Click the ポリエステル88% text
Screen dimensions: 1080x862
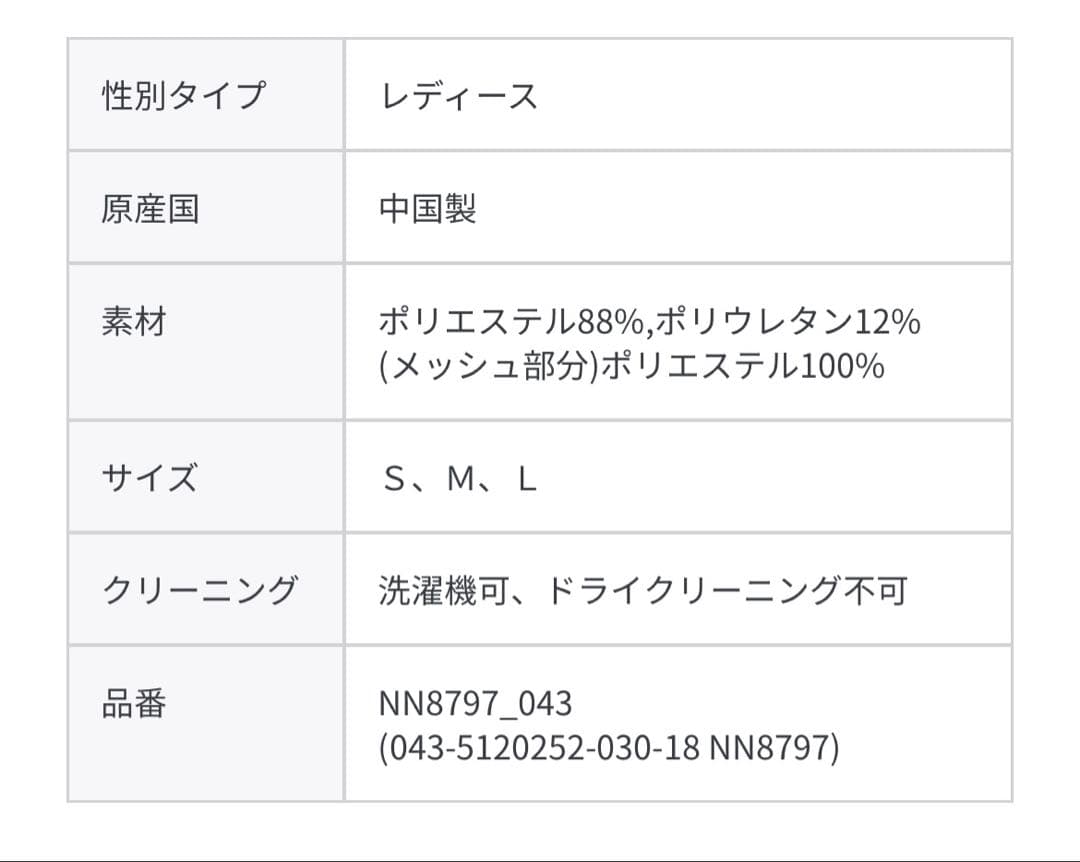[x=512, y=322]
